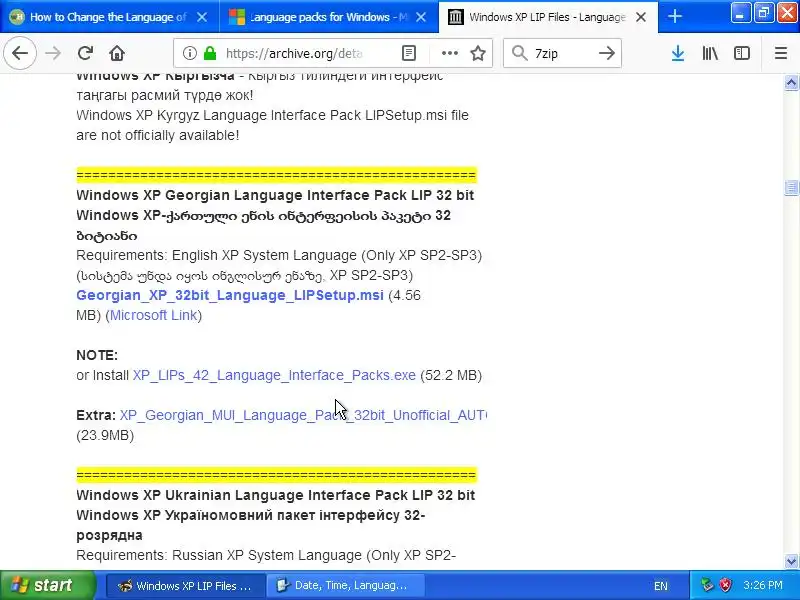Open page actions three-dot menu
The image size is (800, 600).
(449, 53)
